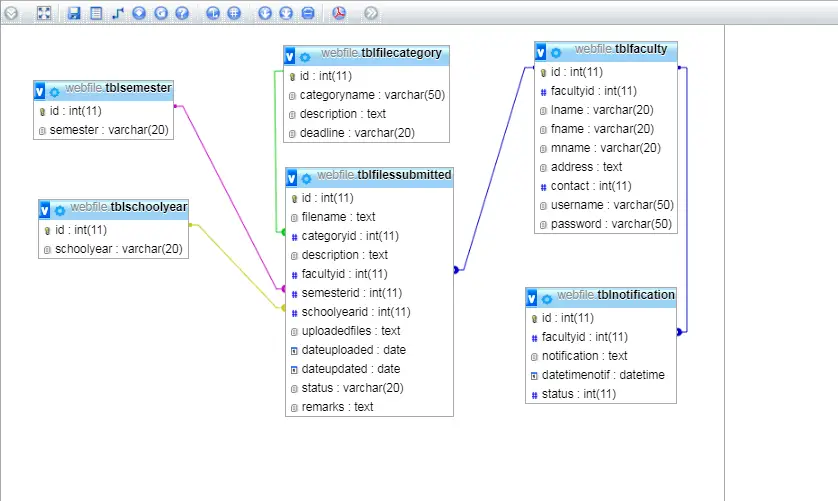This screenshot has width=838, height=501.
Task: Collapse tblsemester table with its V button
Action: point(40,91)
